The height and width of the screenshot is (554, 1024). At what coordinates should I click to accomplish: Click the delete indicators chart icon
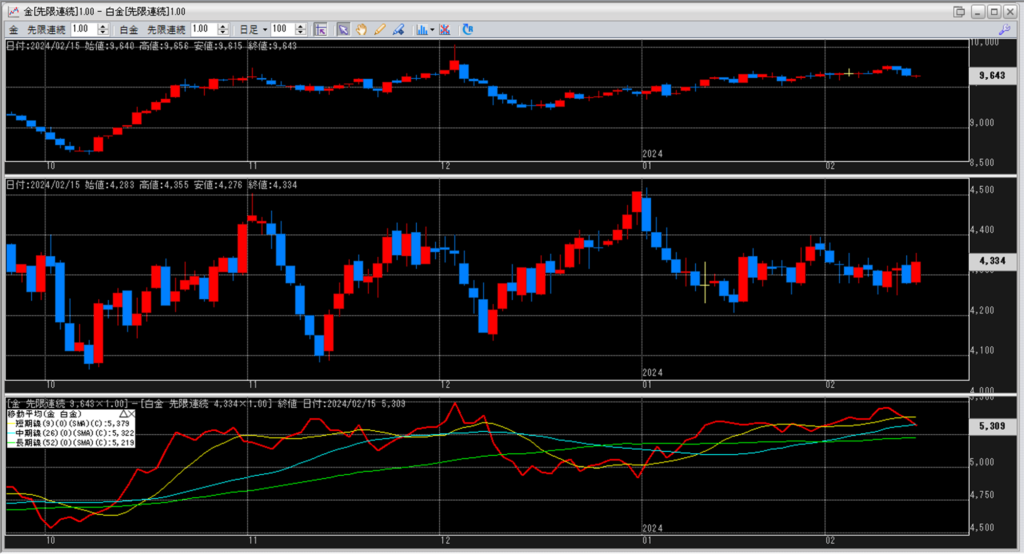click(x=447, y=30)
